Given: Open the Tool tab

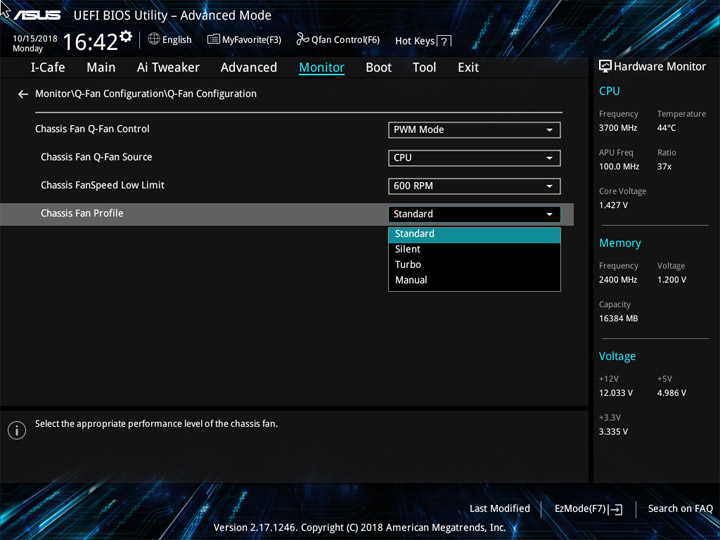Looking at the screenshot, I should (424, 68).
